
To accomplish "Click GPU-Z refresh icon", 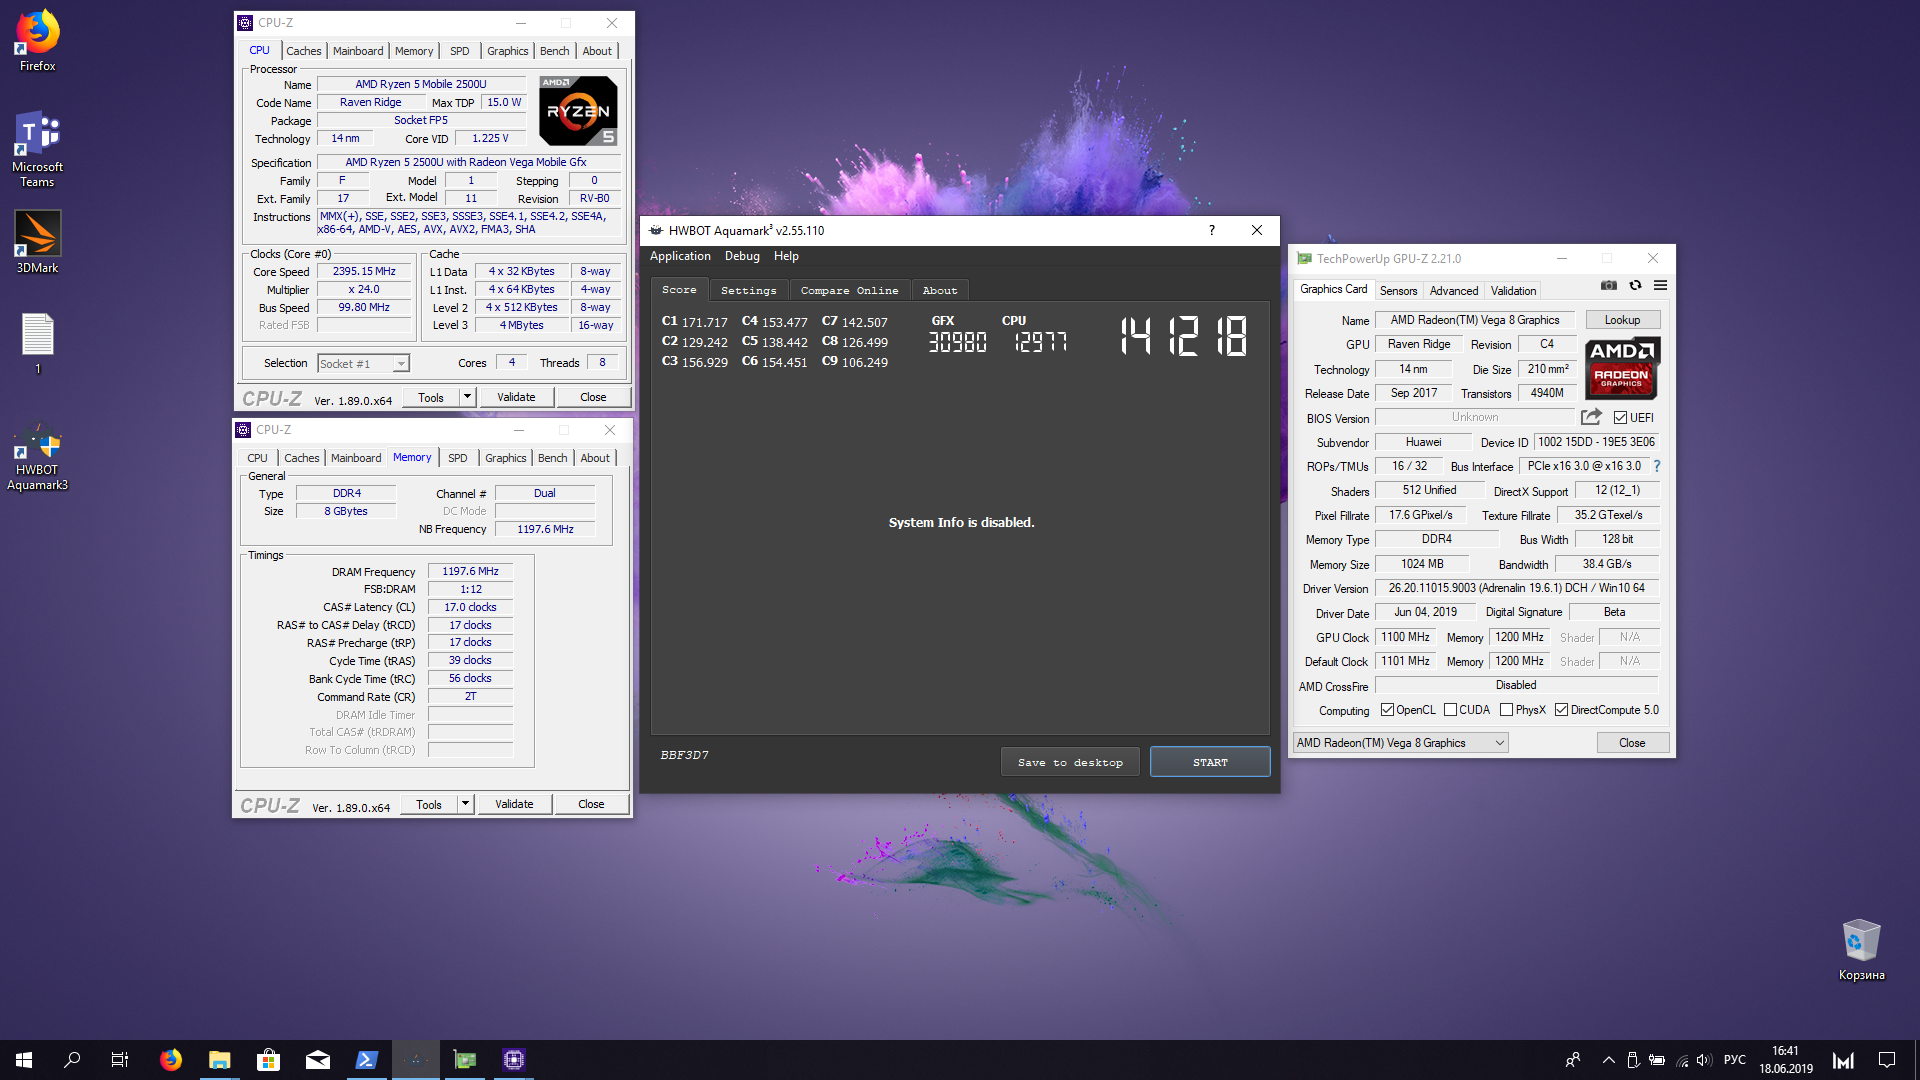I will 1635,286.
